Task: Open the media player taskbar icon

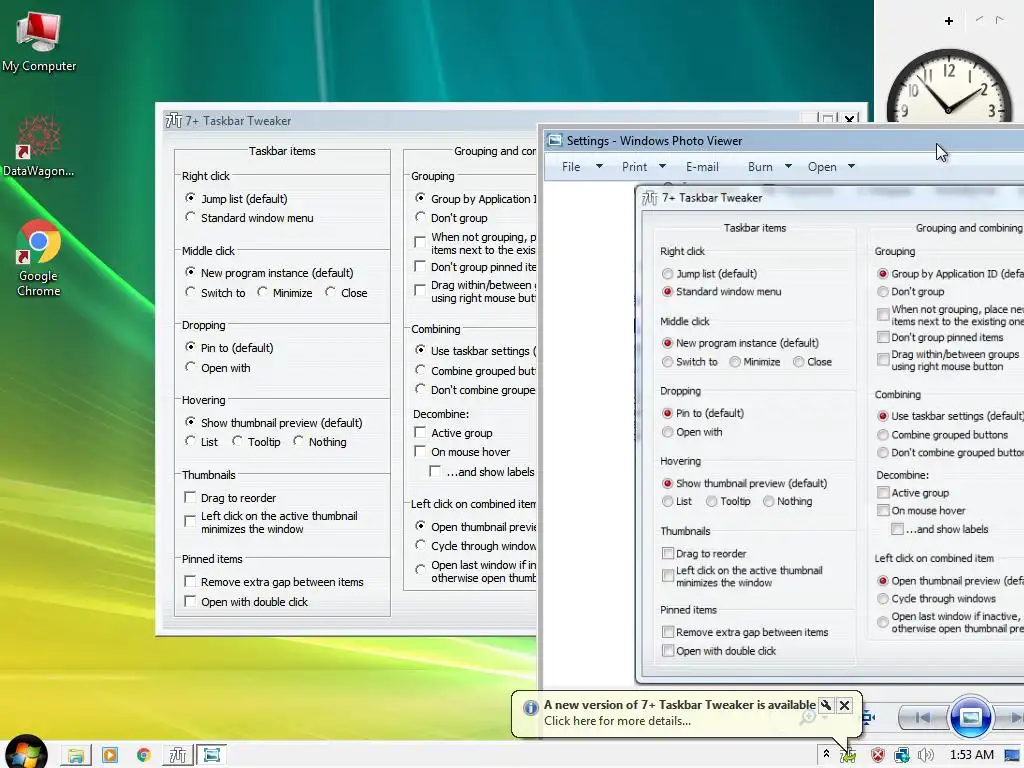Action: (110, 755)
